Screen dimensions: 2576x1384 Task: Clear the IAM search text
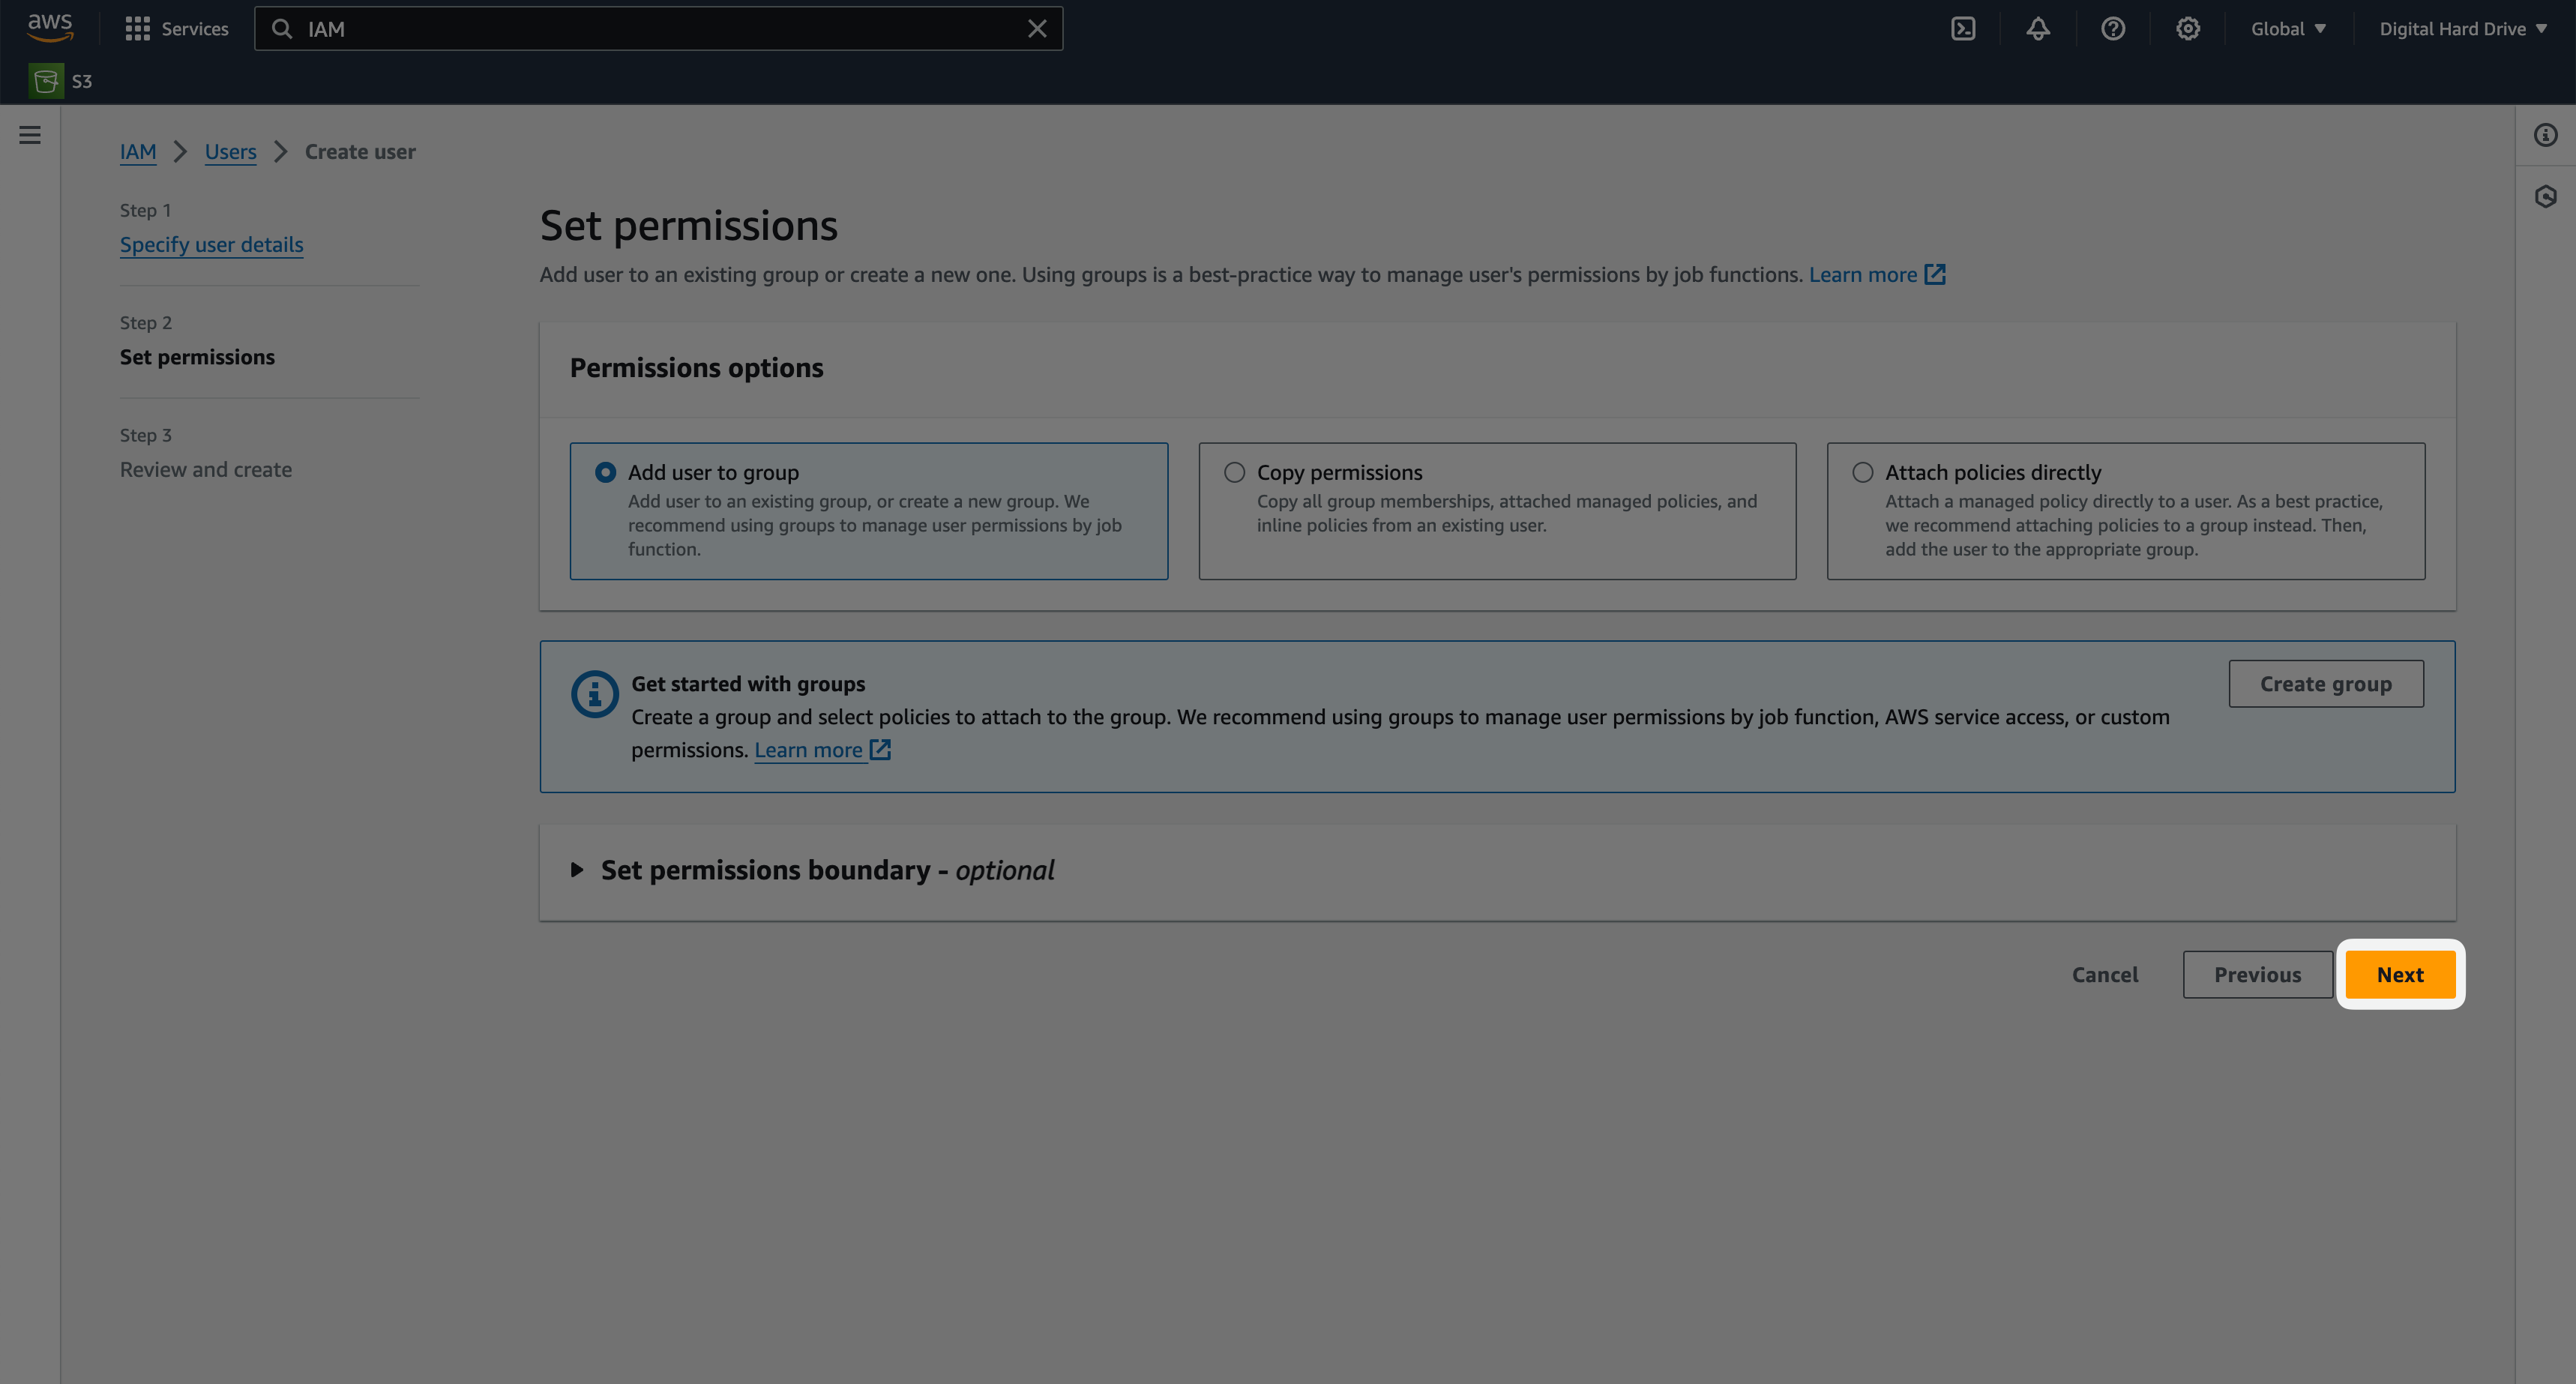[x=1037, y=29]
